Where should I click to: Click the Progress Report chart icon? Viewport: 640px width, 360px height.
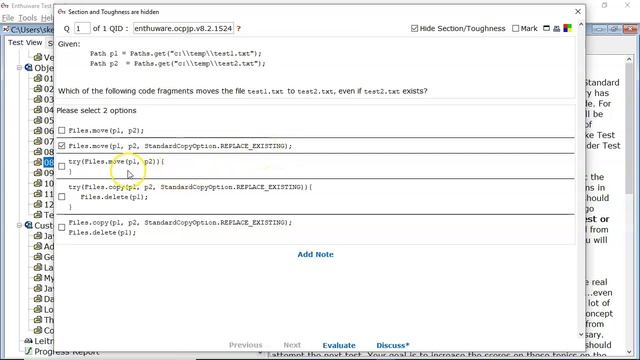coord(29,351)
